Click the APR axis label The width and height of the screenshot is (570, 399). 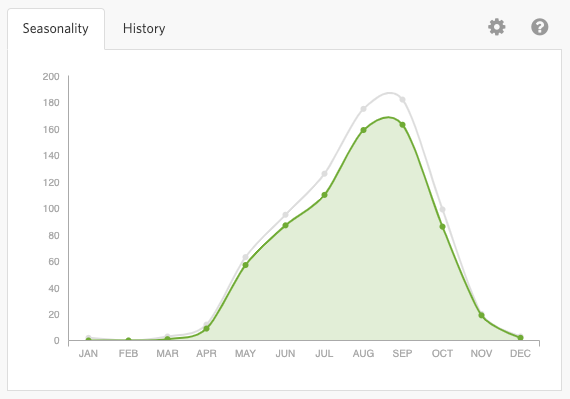click(x=206, y=353)
